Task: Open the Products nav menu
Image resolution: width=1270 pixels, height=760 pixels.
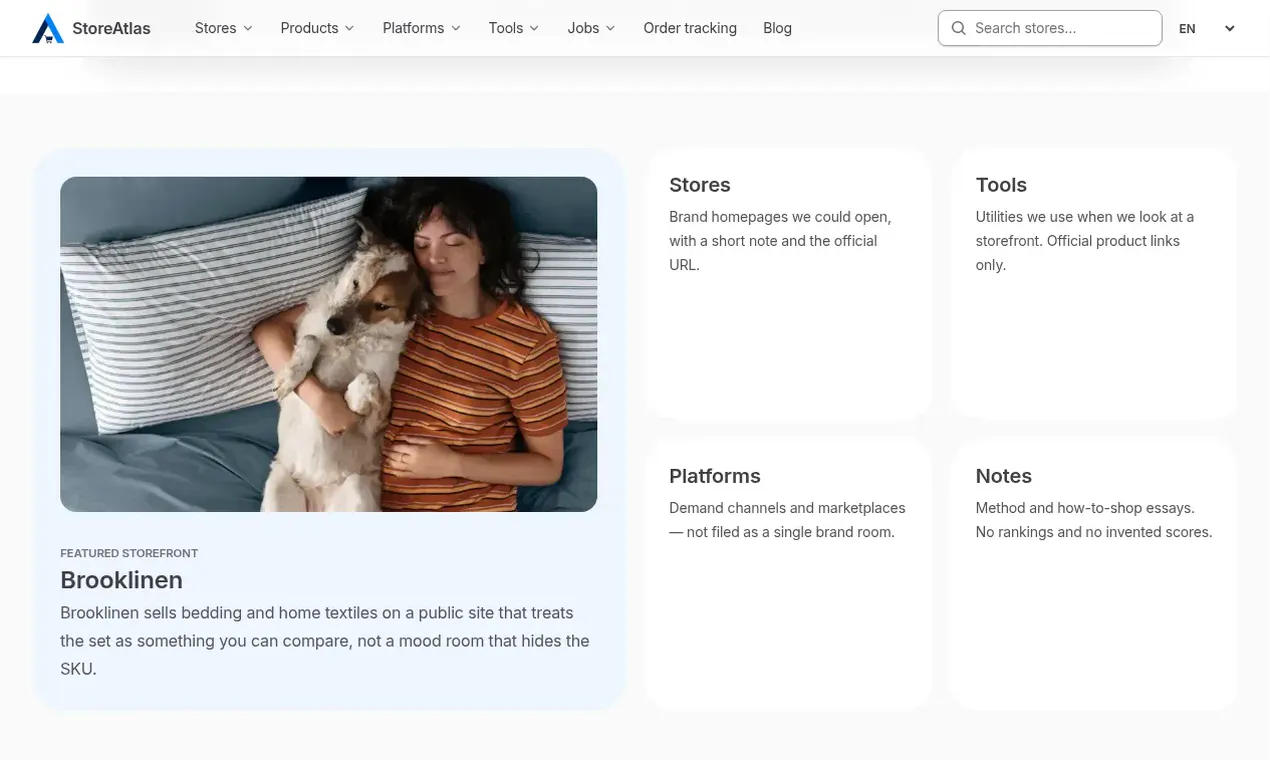Action: coord(318,28)
